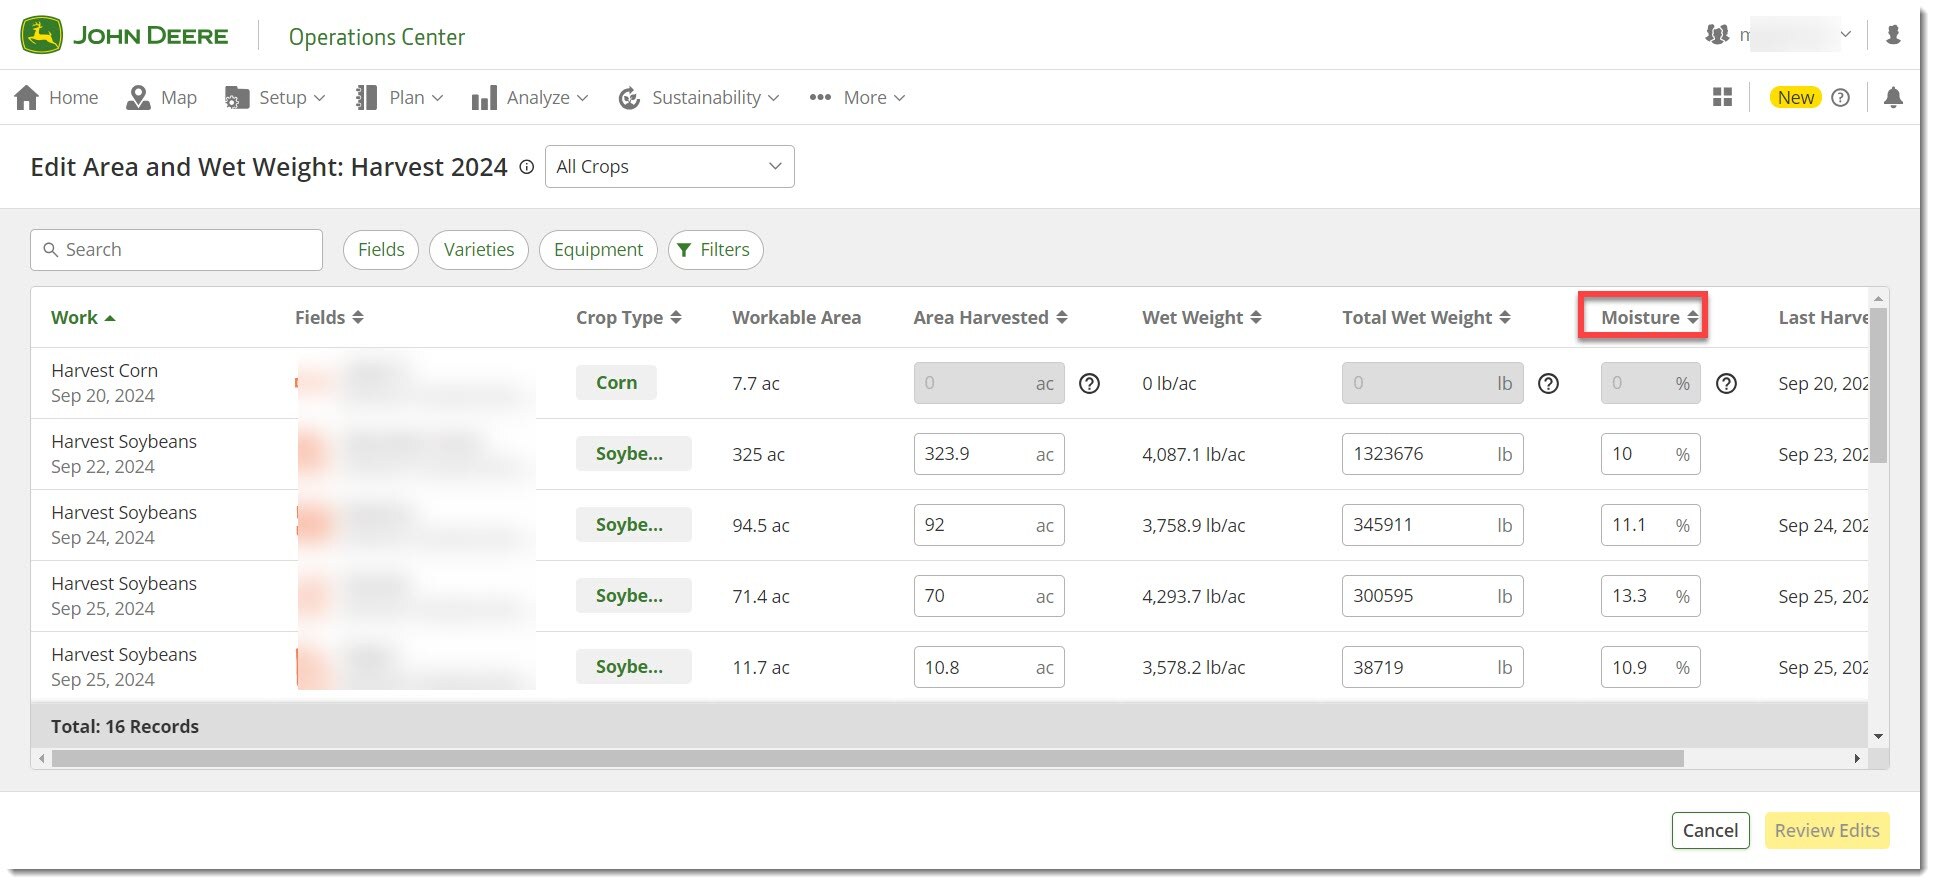
Task: Sort table by Area Harvested column
Action: tap(989, 318)
